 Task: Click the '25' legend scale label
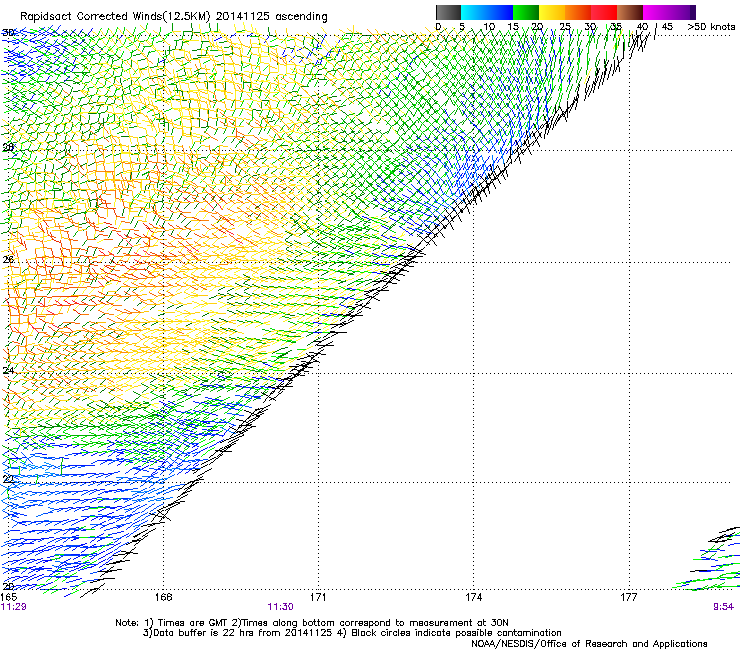[x=565, y=27]
